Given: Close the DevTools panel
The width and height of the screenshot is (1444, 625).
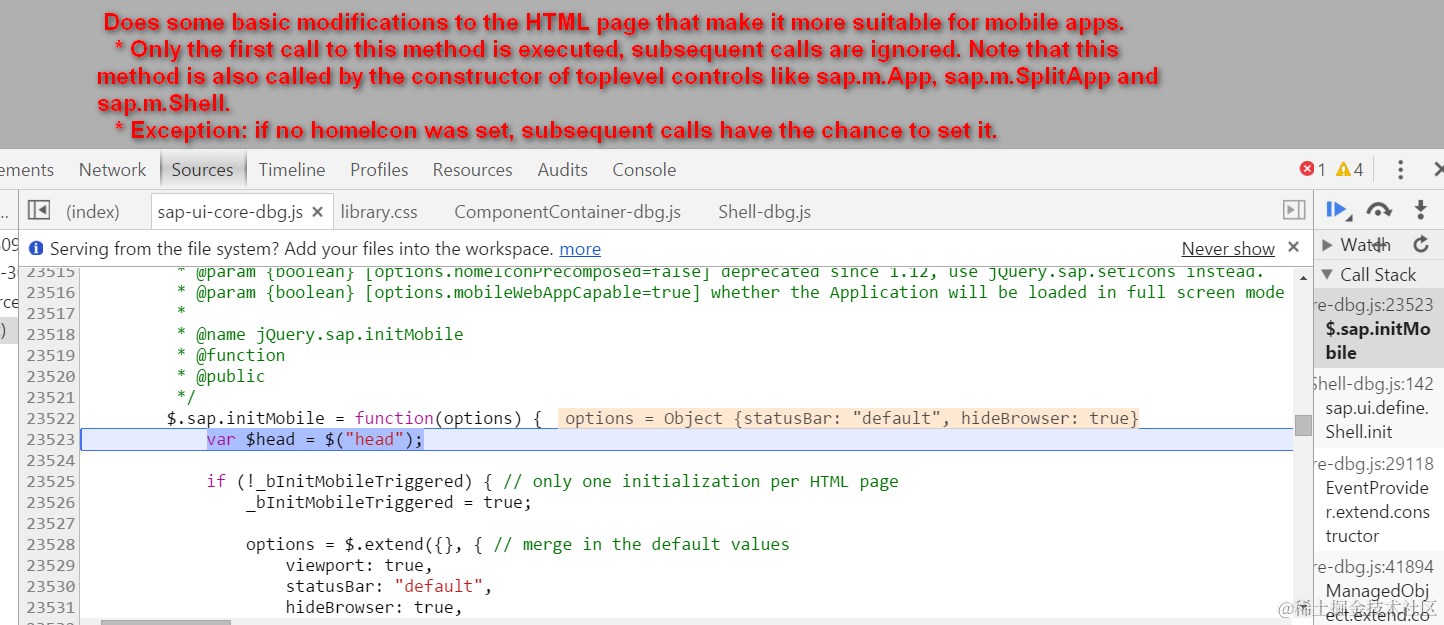Looking at the screenshot, I should tap(1438, 170).
